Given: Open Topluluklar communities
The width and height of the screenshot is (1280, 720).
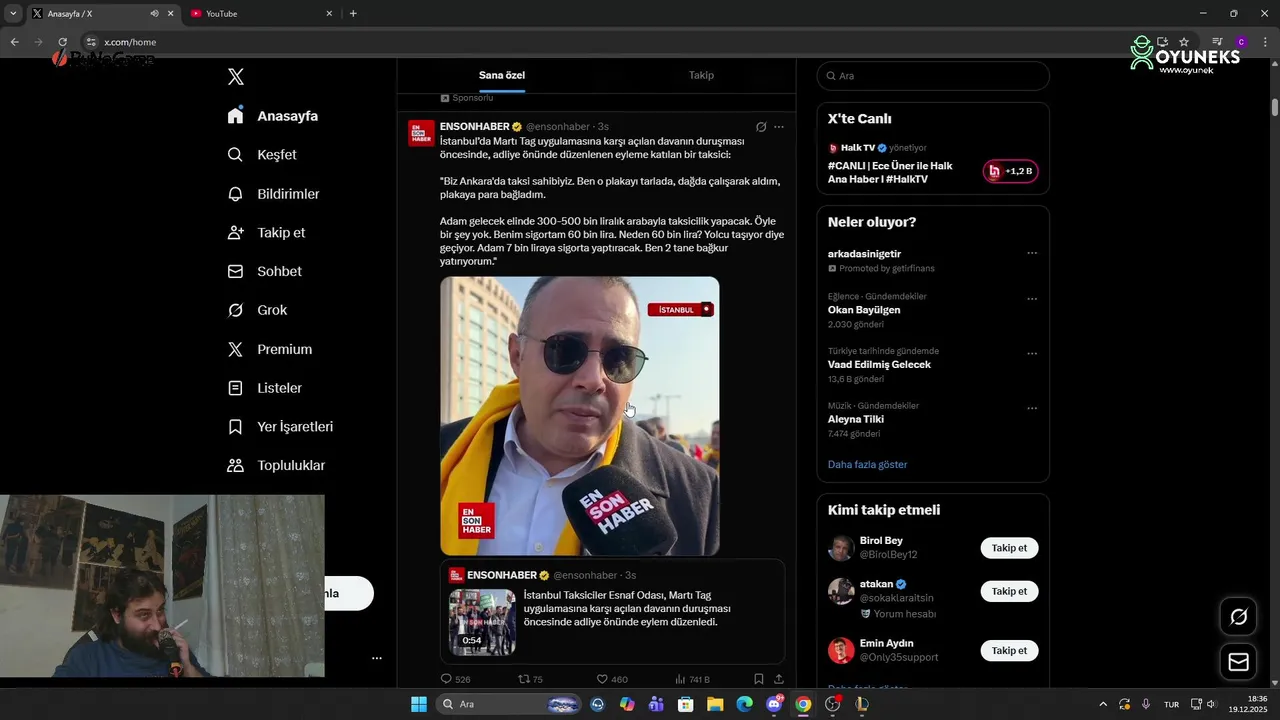Looking at the screenshot, I should [x=276, y=466].
